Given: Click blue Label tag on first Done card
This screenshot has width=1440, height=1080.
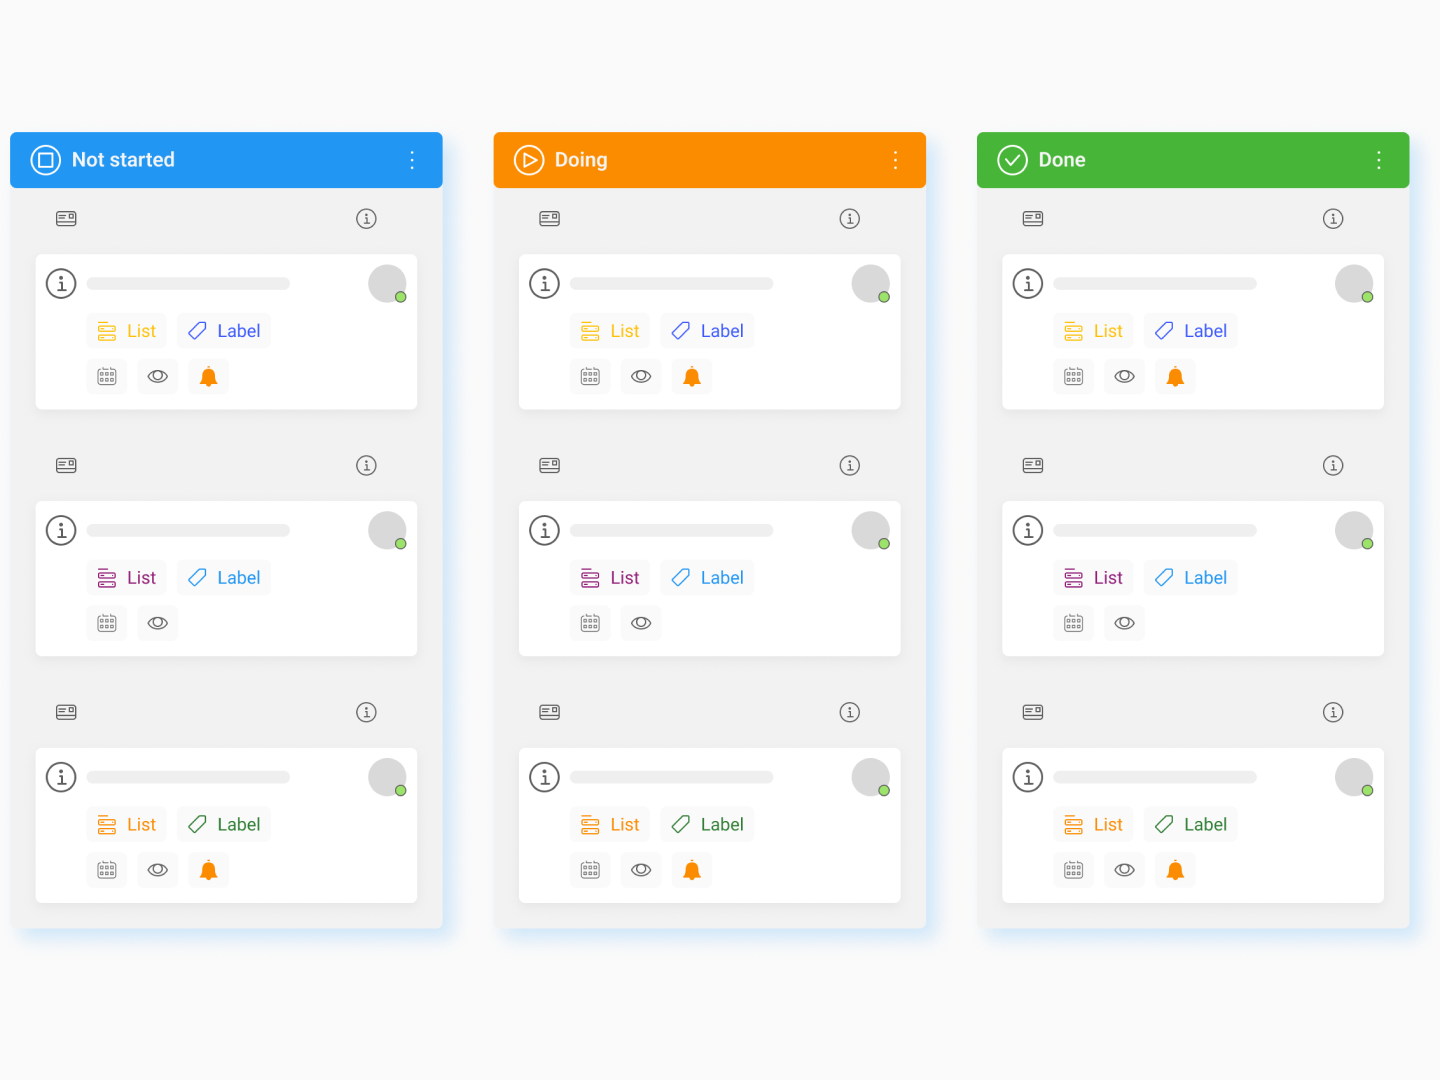Looking at the screenshot, I should pyautogui.click(x=1190, y=331).
